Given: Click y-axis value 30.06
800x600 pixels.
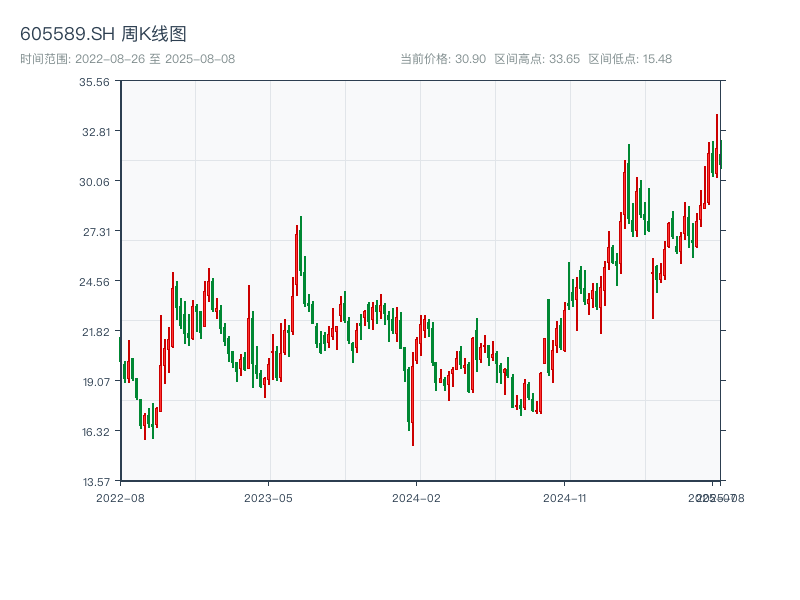Looking at the screenshot, I should pyautogui.click(x=94, y=182).
